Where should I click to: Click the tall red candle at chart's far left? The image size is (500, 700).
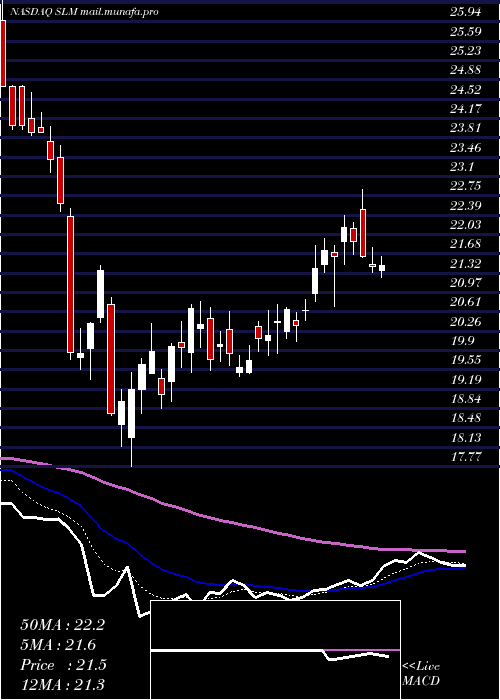coord(3,53)
